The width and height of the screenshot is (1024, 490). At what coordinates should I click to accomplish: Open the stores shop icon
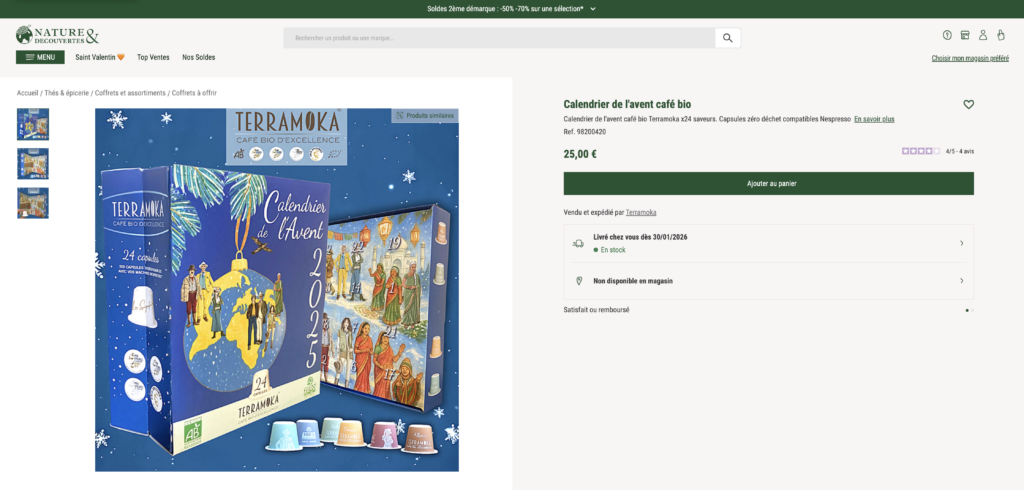[x=965, y=35]
